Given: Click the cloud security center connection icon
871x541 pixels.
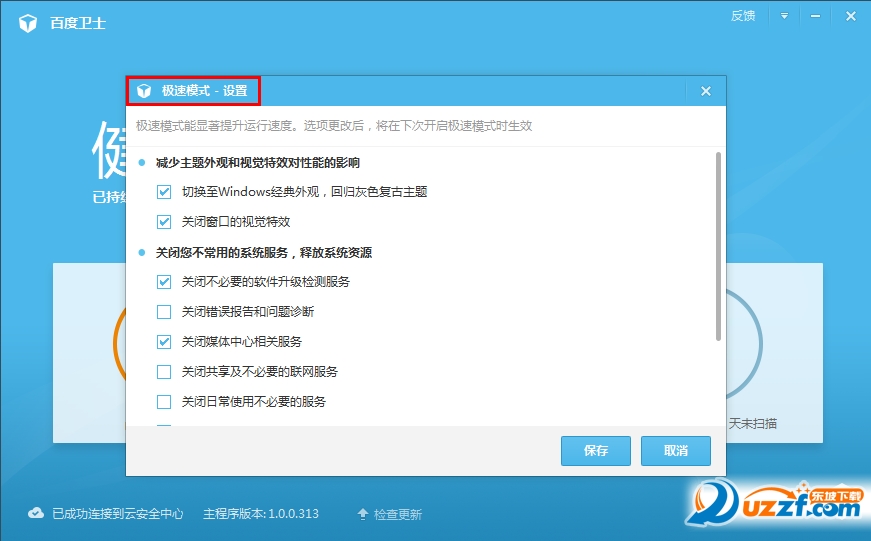Looking at the screenshot, I should pyautogui.click(x=36, y=513).
